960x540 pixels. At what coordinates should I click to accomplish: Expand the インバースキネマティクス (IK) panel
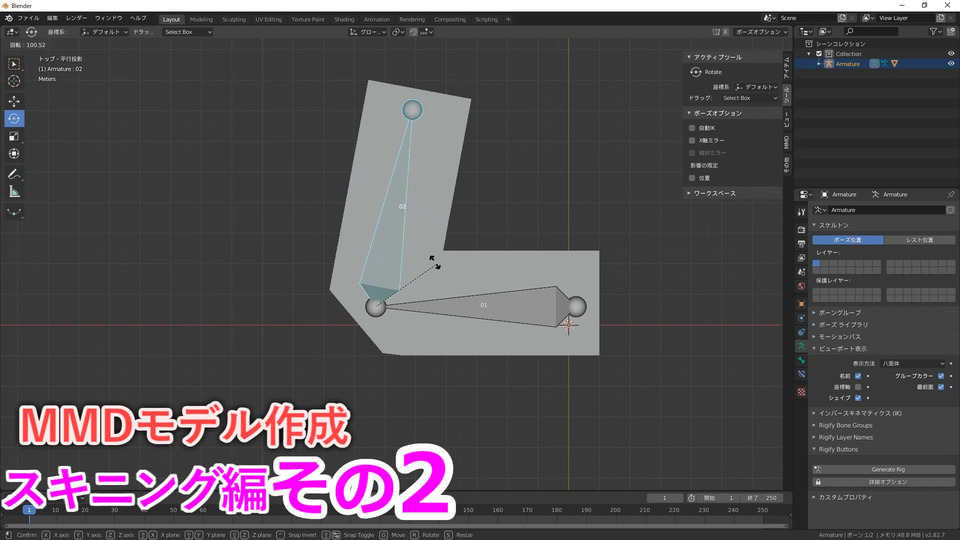(x=859, y=413)
